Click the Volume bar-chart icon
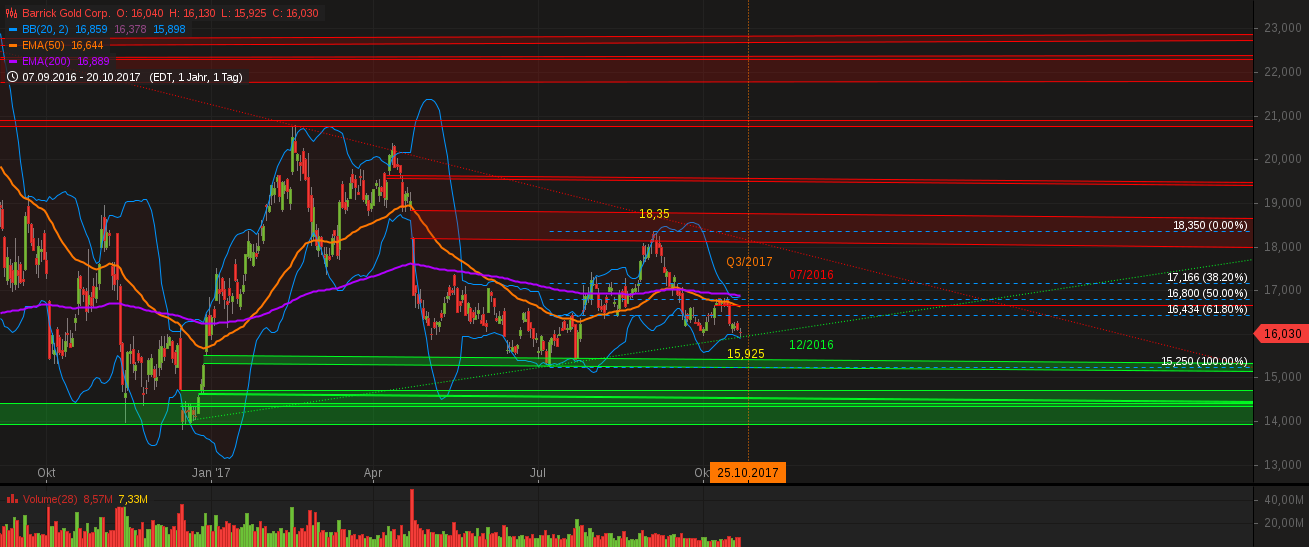 12,498
